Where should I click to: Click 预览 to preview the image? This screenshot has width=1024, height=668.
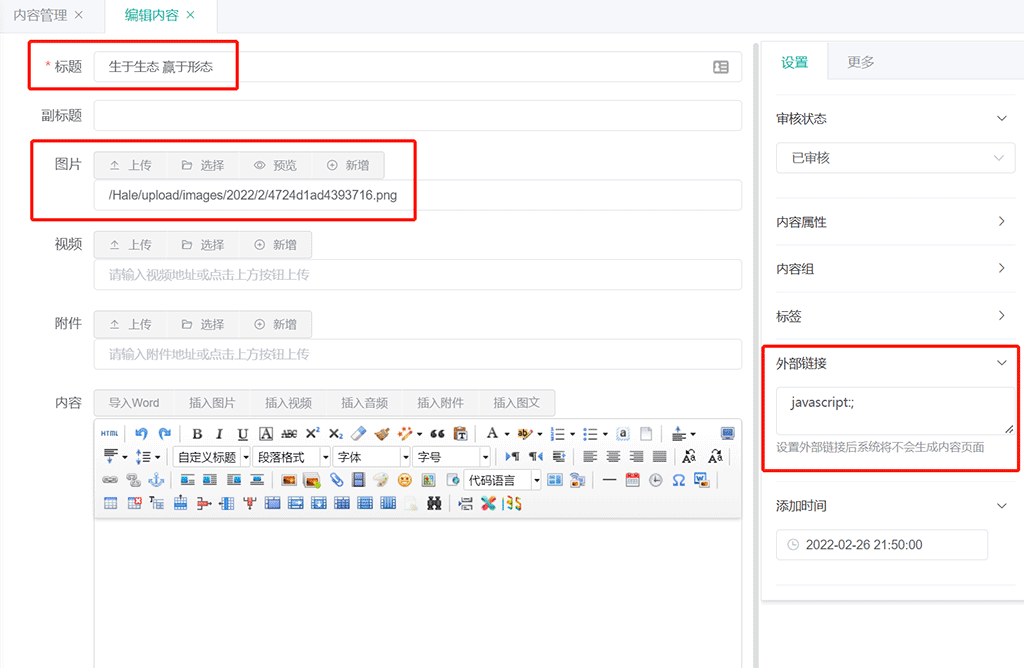[x=276, y=165]
